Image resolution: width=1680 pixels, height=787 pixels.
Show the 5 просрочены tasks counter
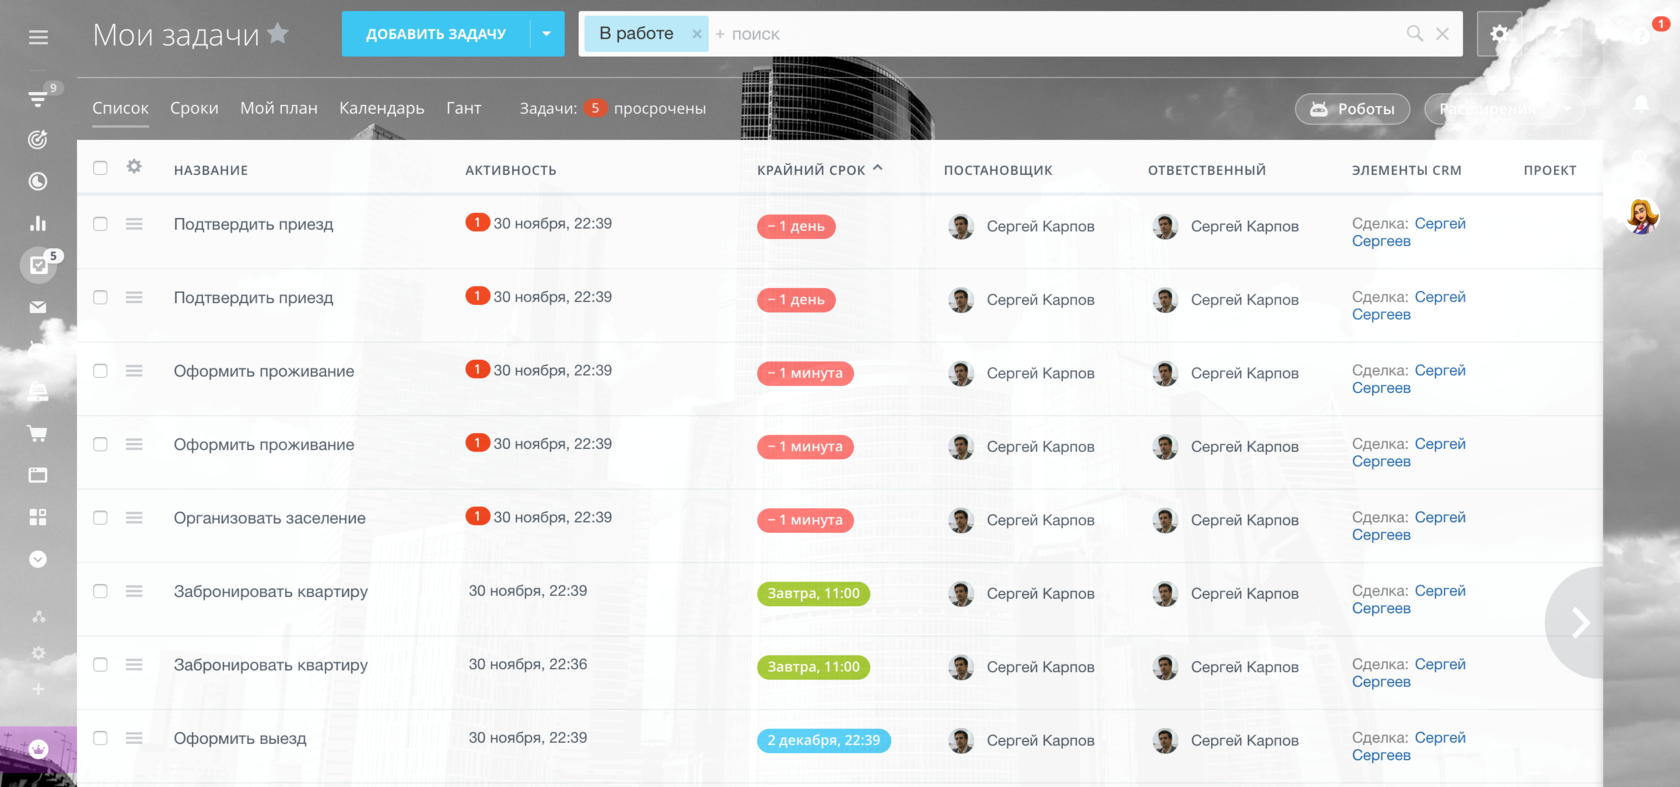[x=645, y=108]
